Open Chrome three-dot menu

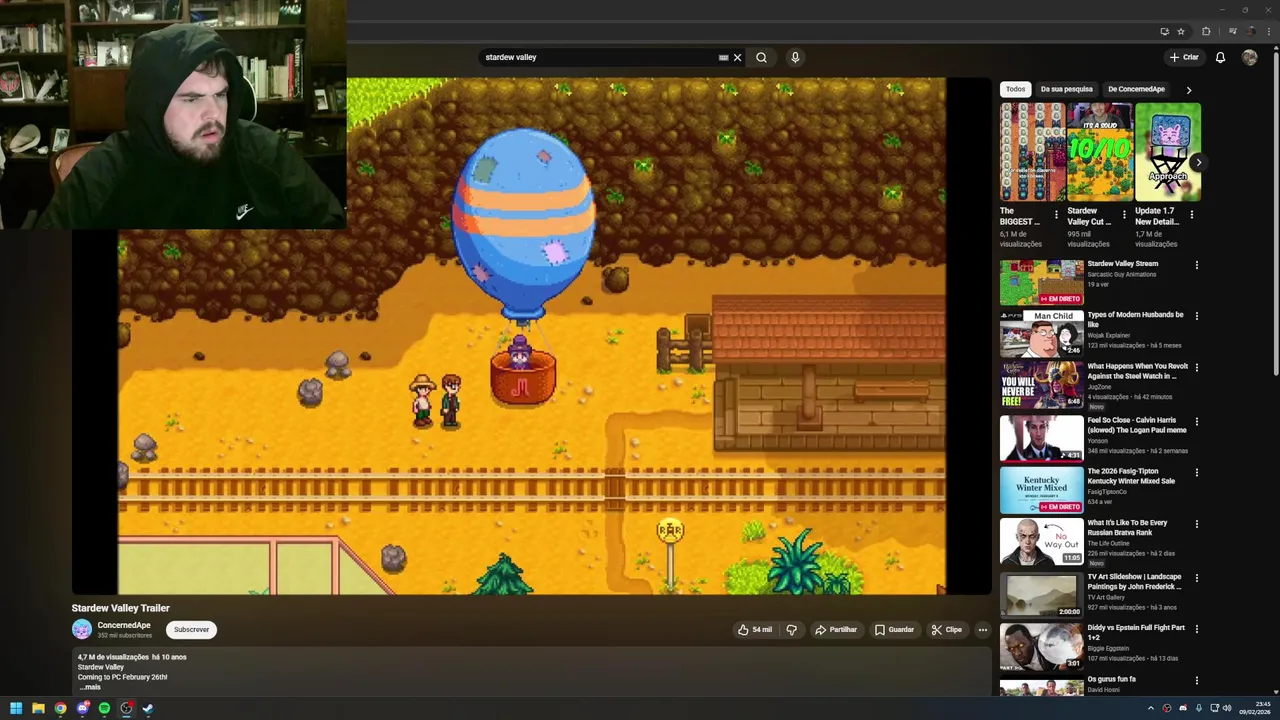tap(1269, 31)
